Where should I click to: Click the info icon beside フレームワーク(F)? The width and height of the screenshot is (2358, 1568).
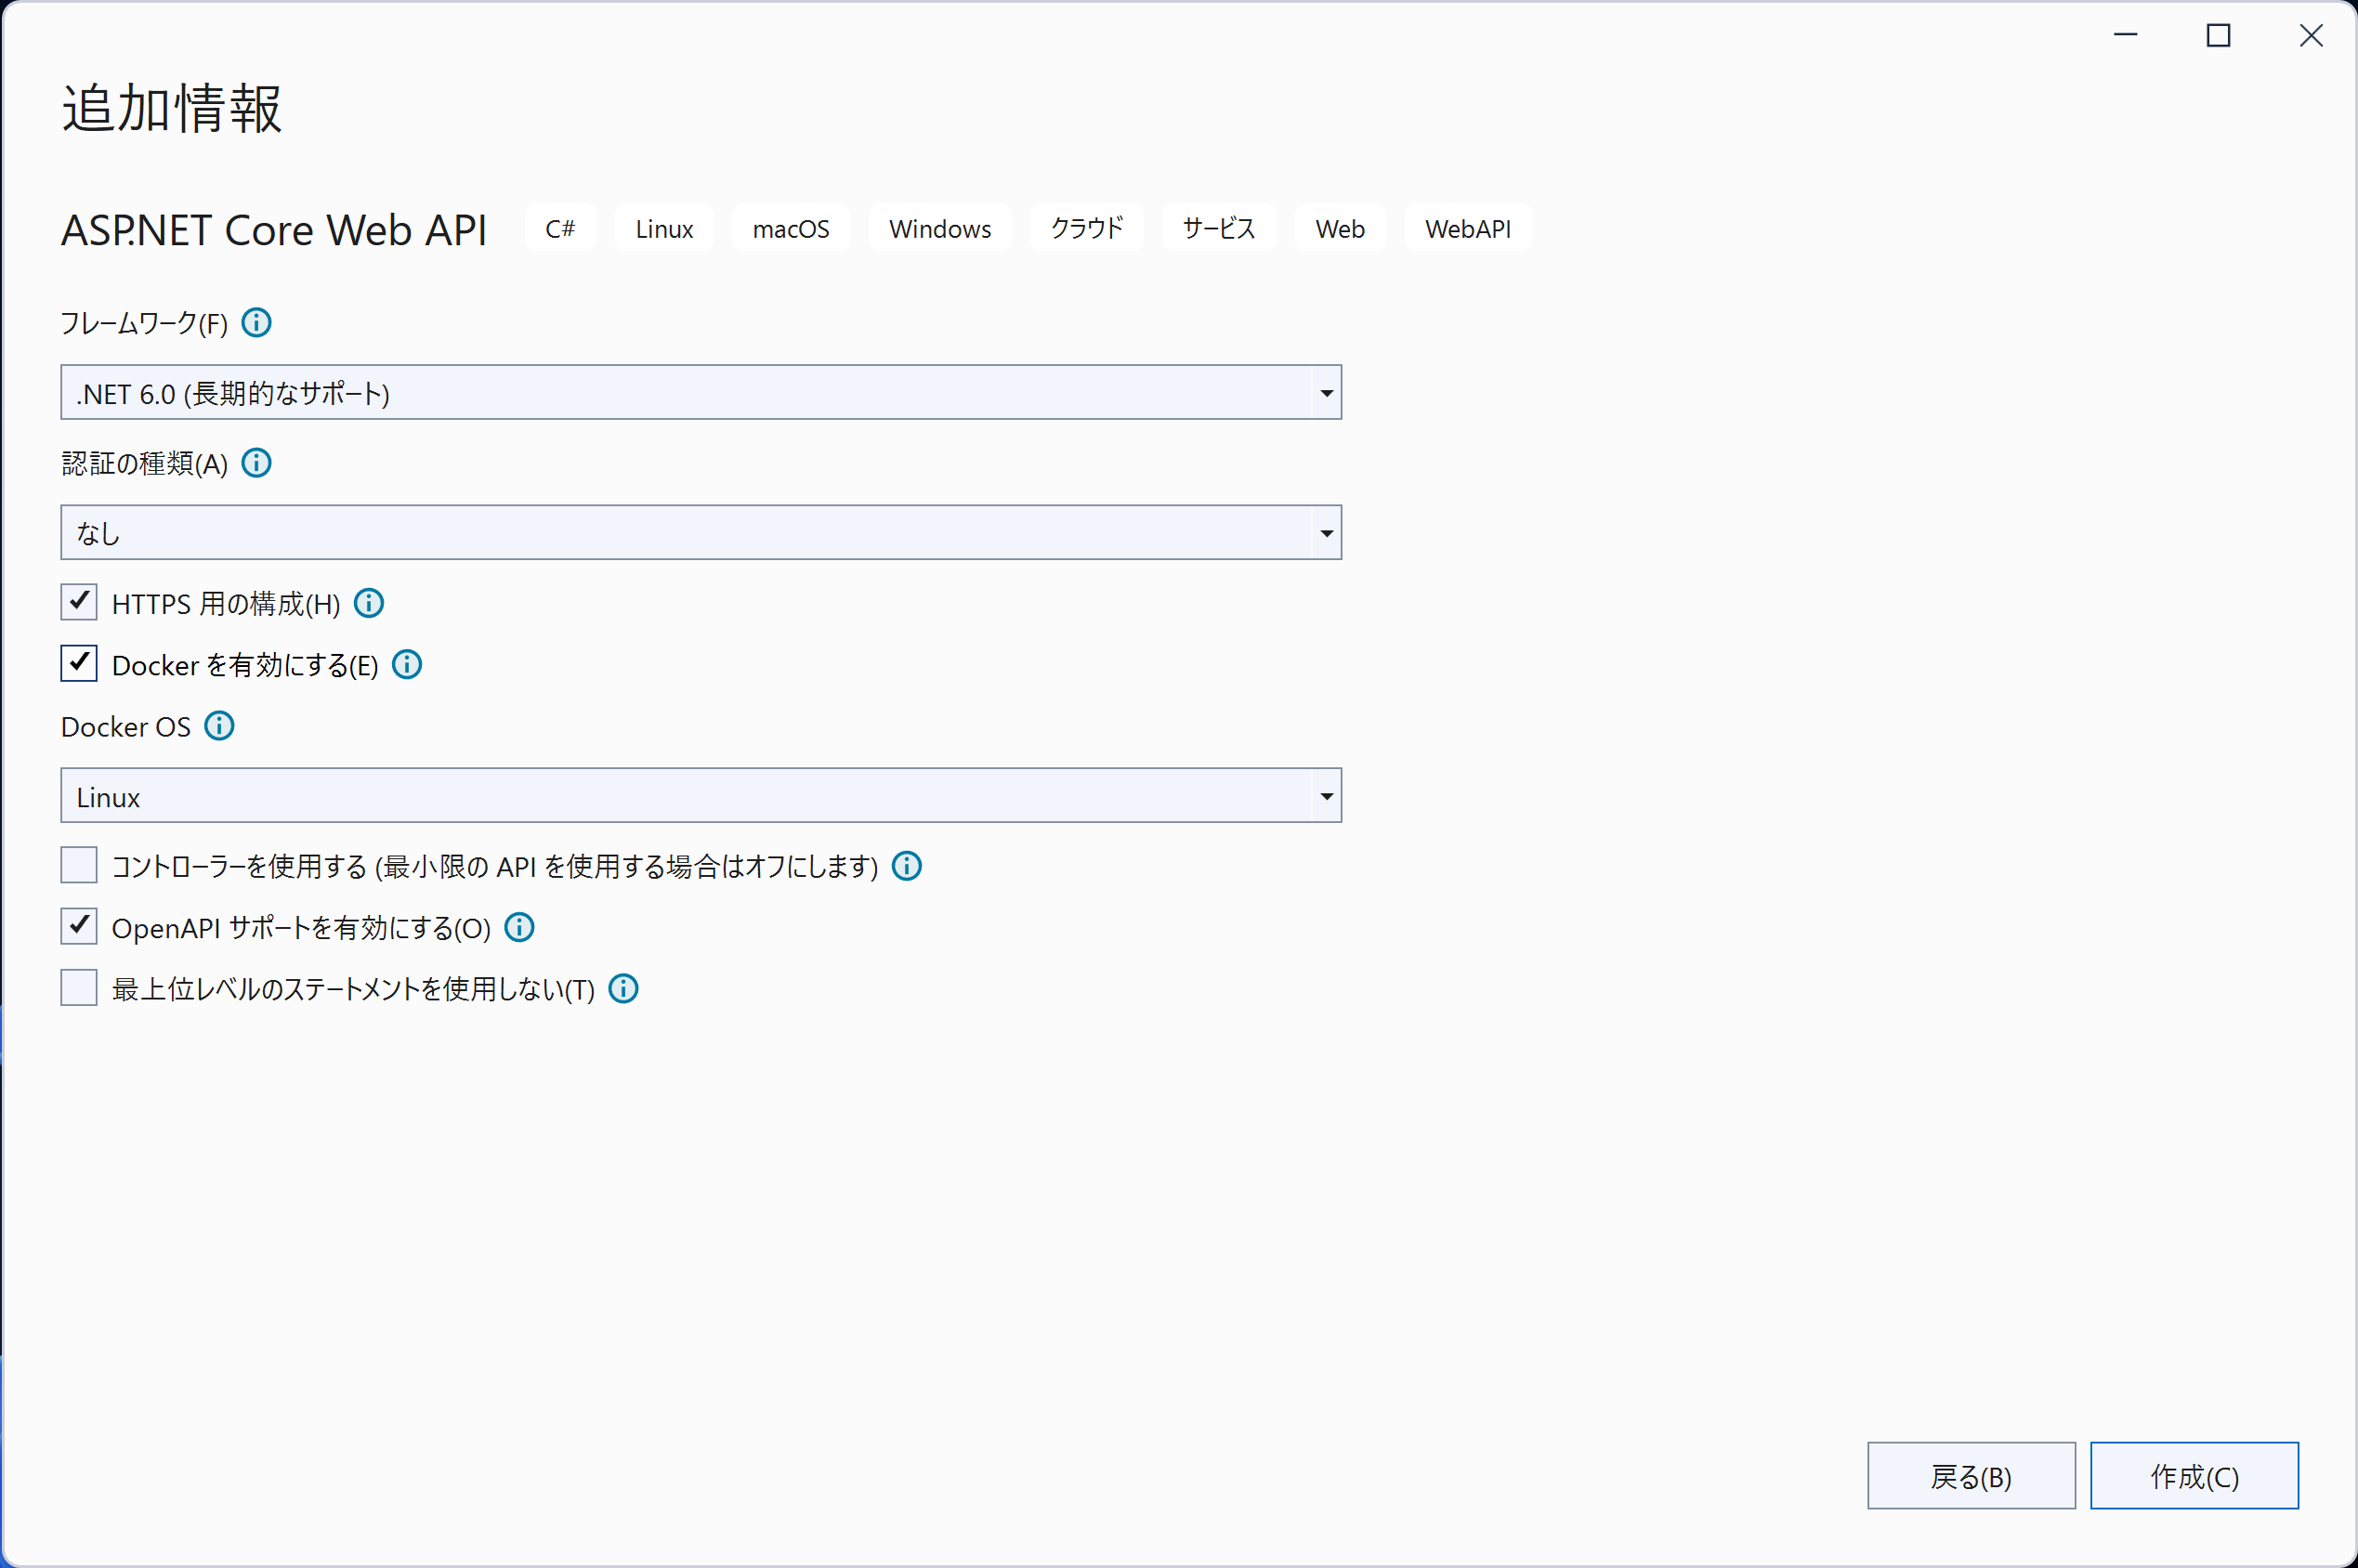pos(257,323)
